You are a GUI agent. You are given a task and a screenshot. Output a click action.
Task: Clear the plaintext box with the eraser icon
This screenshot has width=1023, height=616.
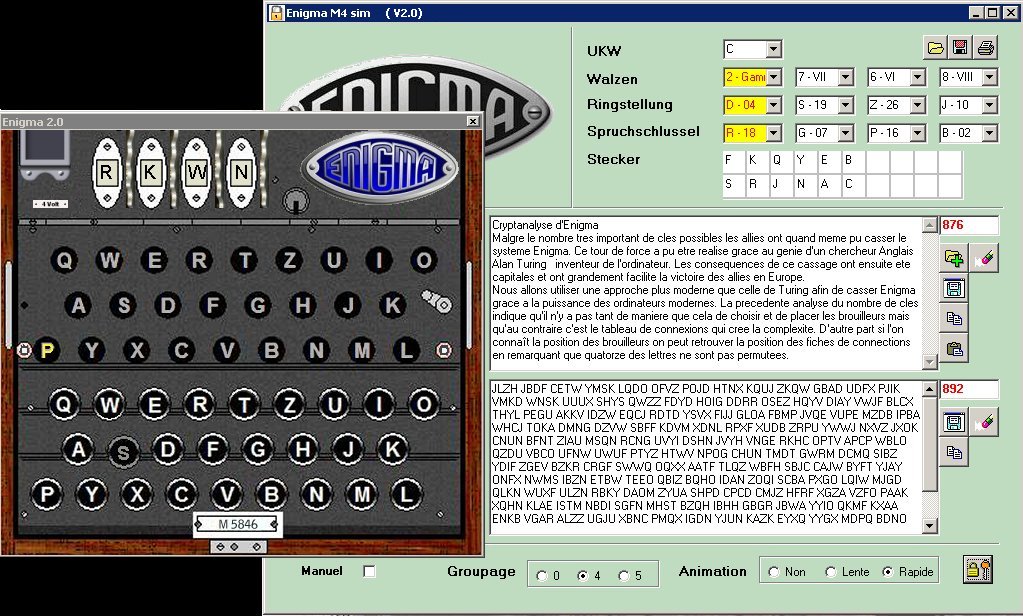(984, 258)
